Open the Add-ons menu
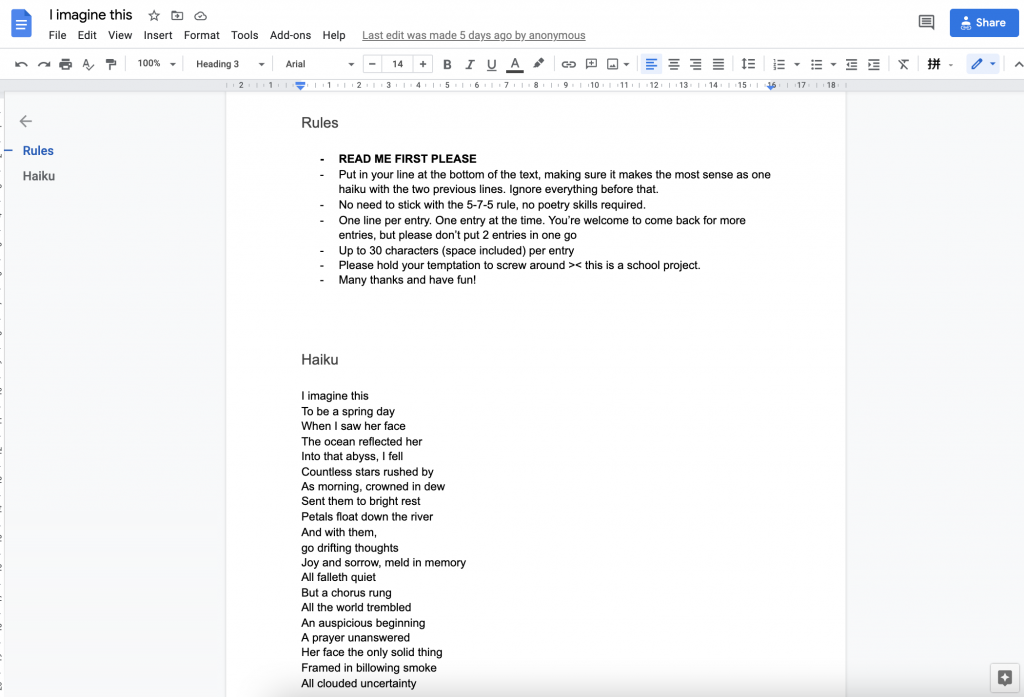Viewport: 1024px width, 697px height. point(291,35)
